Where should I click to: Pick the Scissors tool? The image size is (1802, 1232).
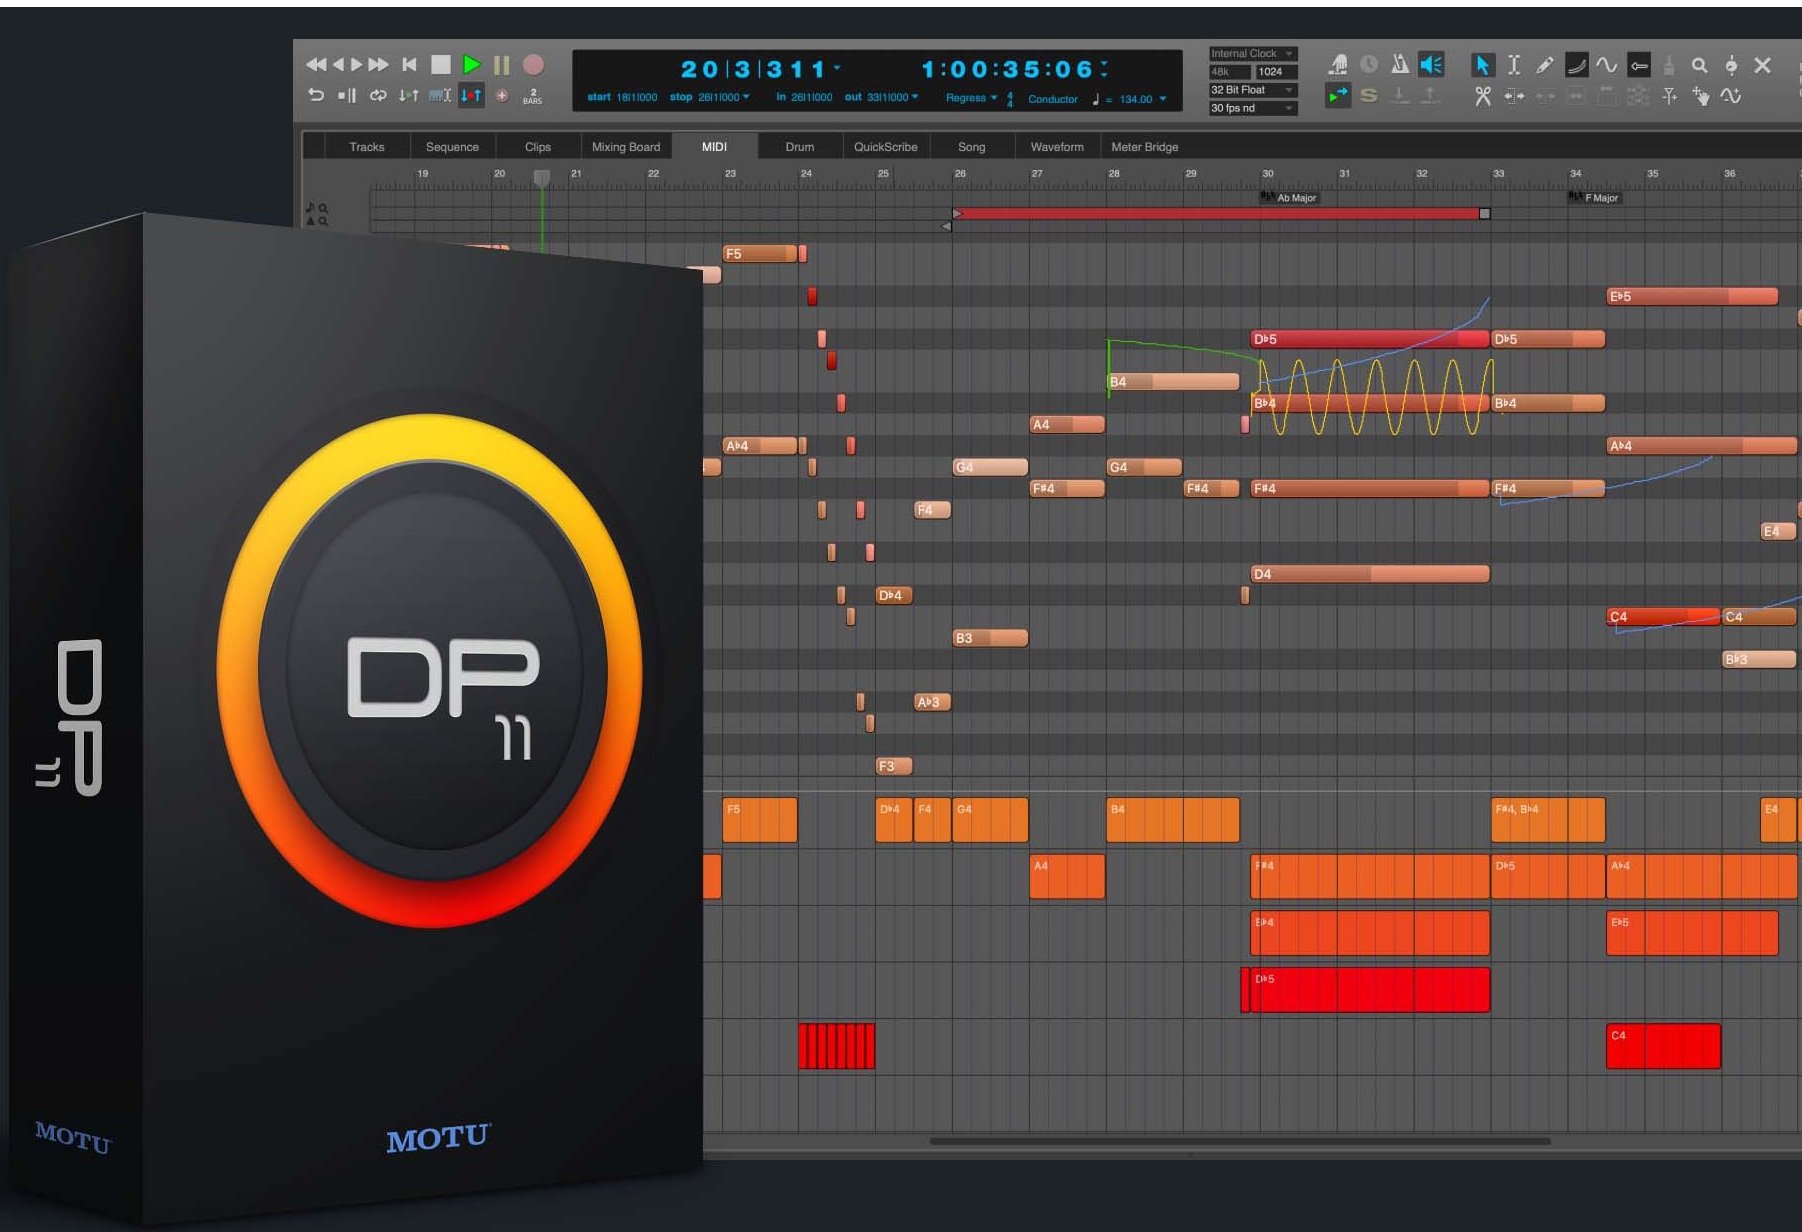tap(1482, 96)
